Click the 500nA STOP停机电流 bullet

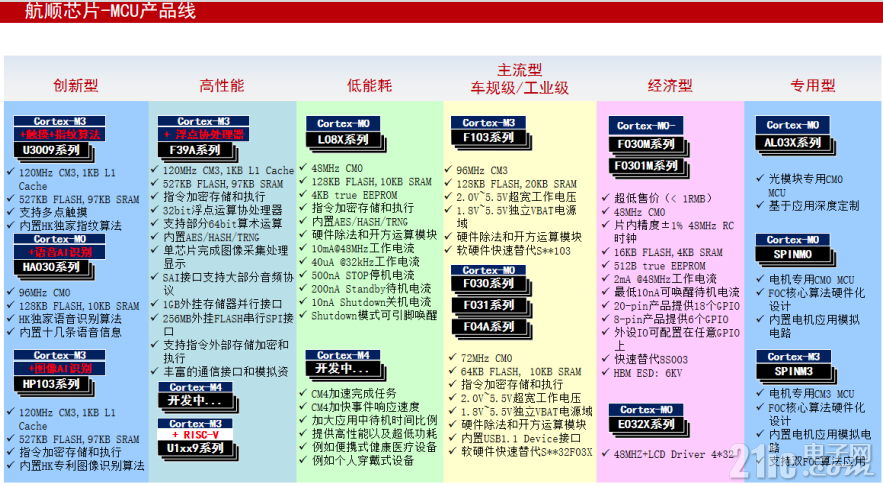pos(363,275)
